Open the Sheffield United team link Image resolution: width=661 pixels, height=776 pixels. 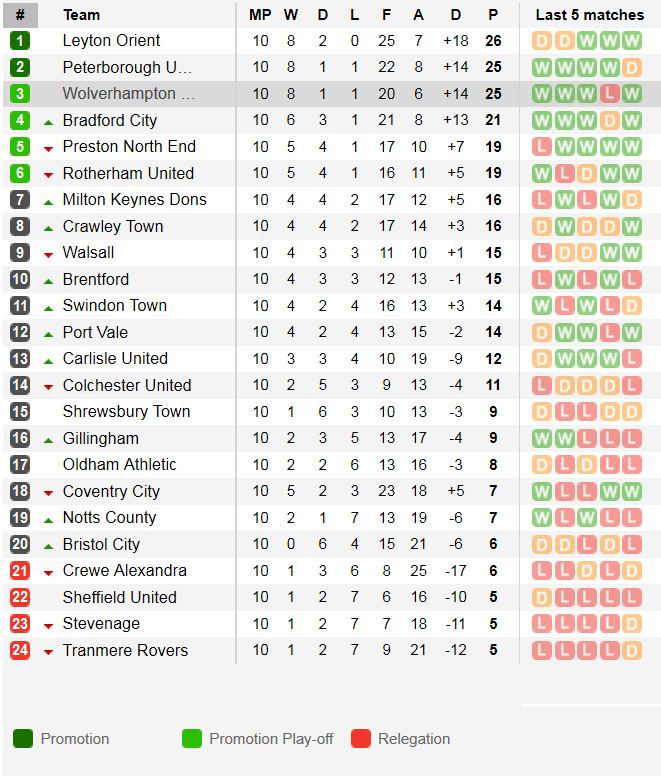point(119,598)
